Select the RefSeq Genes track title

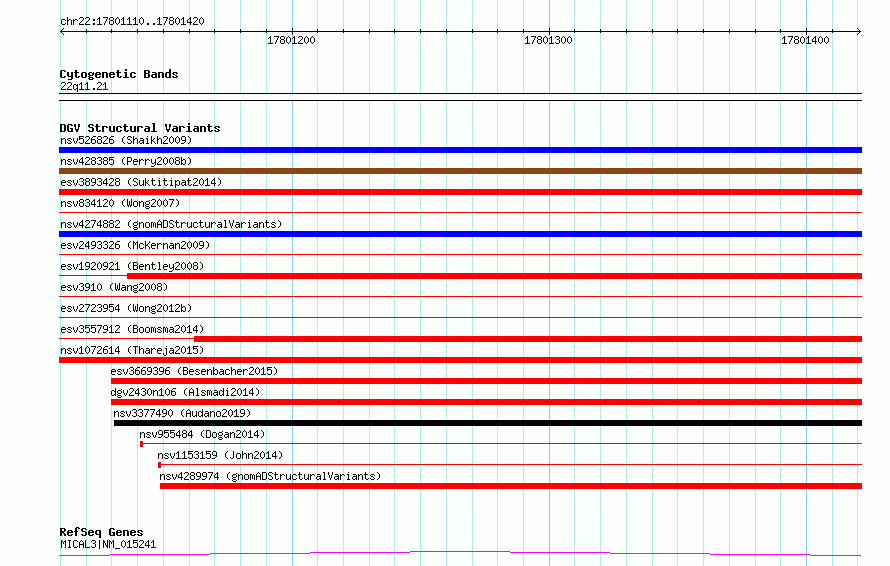[x=101, y=532]
